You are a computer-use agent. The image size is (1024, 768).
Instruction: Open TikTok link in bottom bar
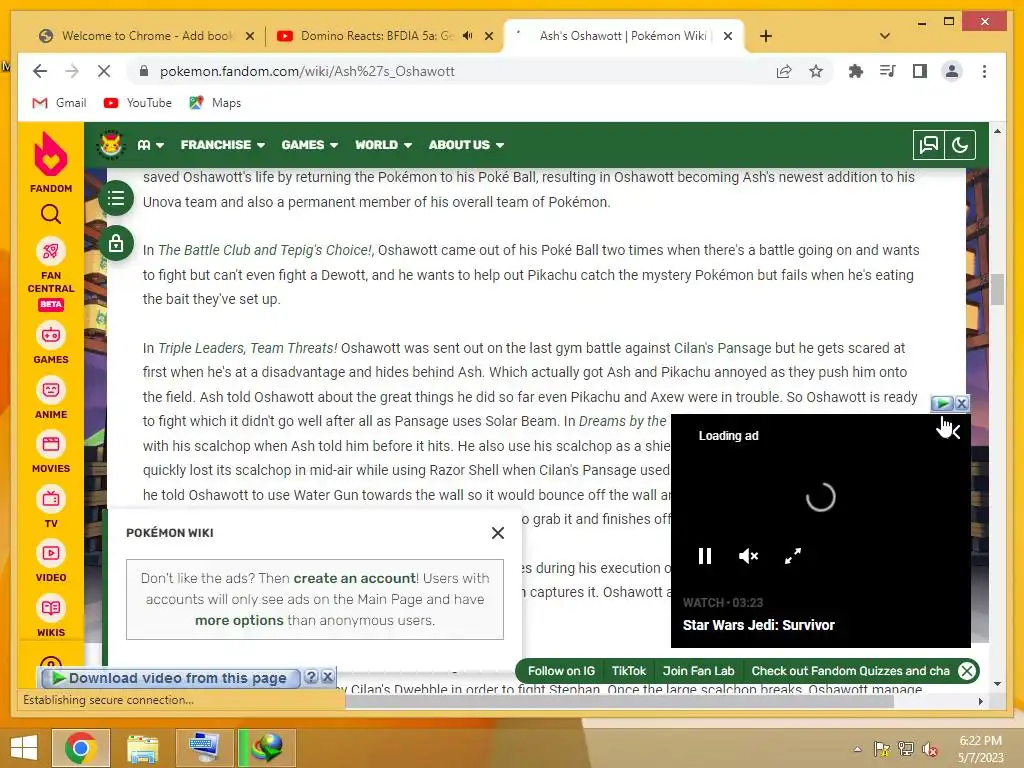point(628,671)
